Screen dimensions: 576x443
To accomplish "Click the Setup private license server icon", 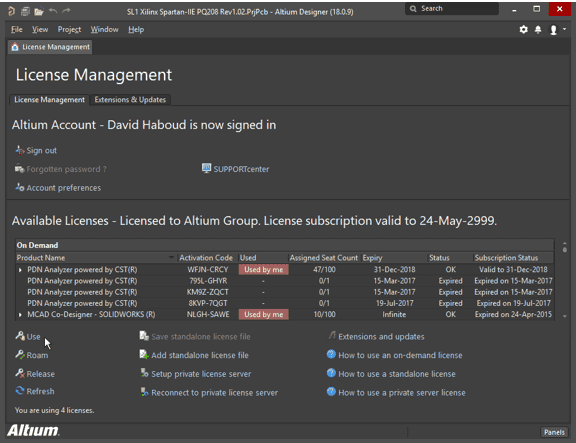I will (x=144, y=373).
